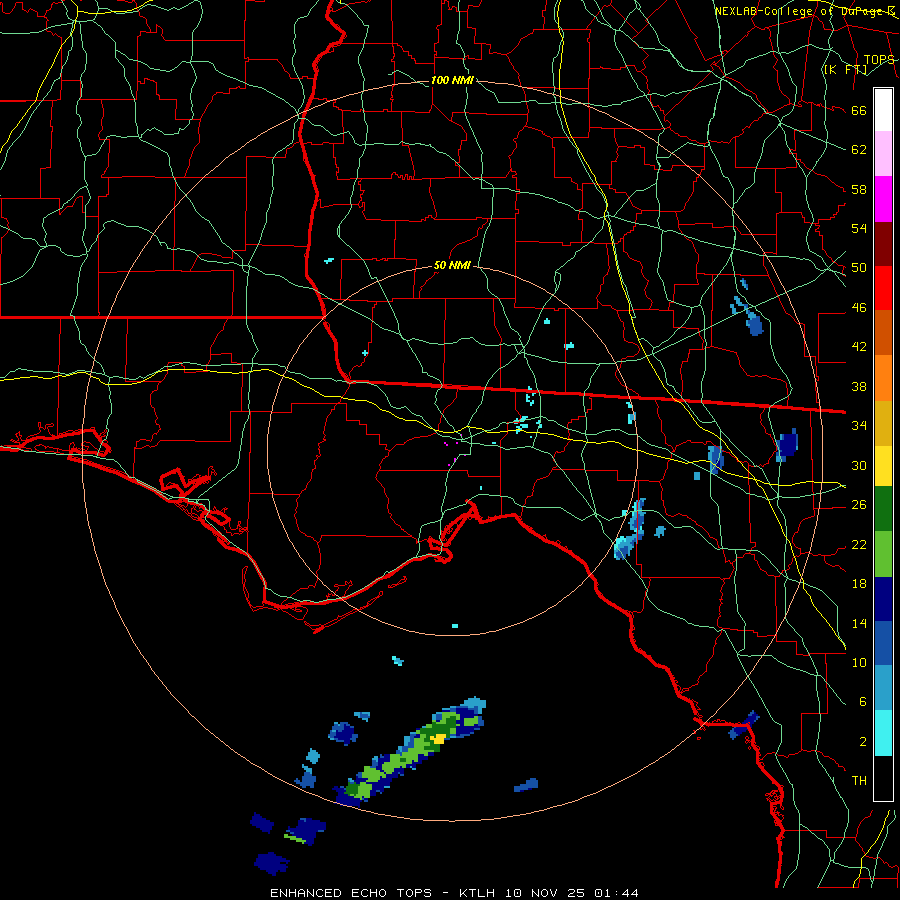900x900 pixels.
Task: Click the "38" legend value
Action: click(x=859, y=386)
